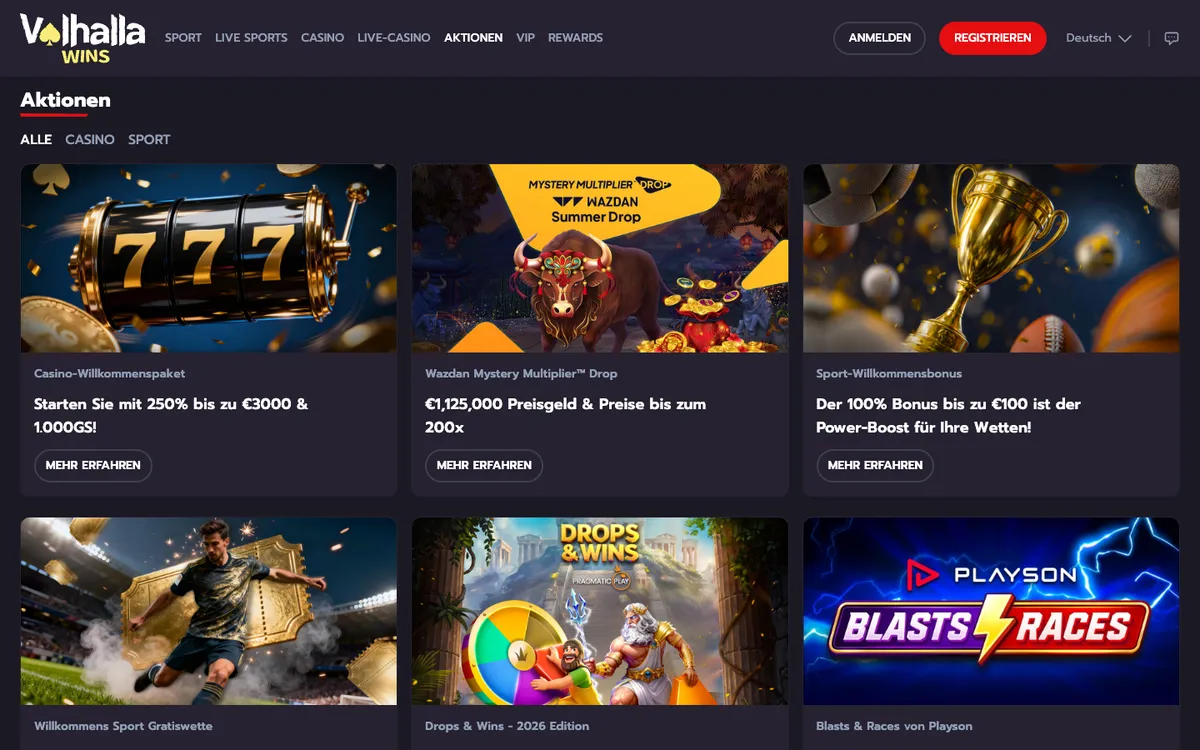This screenshot has width=1200, height=750.
Task: Click the ANMELDEN login button
Action: pos(879,38)
